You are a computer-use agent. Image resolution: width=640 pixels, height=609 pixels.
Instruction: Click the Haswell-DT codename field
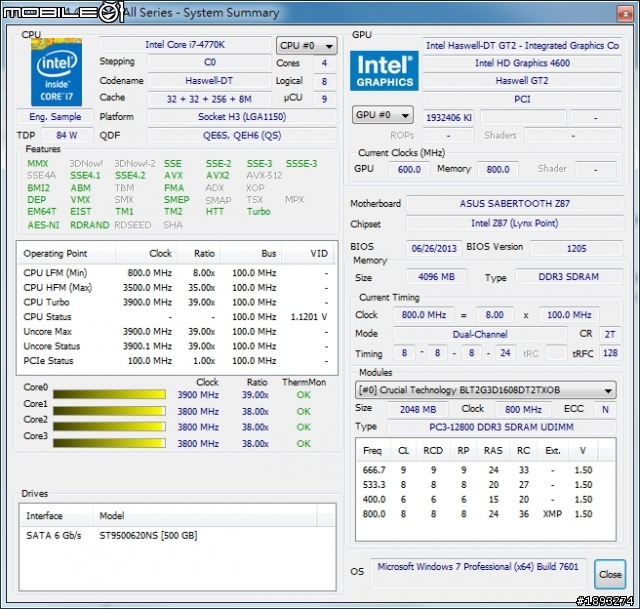209,81
